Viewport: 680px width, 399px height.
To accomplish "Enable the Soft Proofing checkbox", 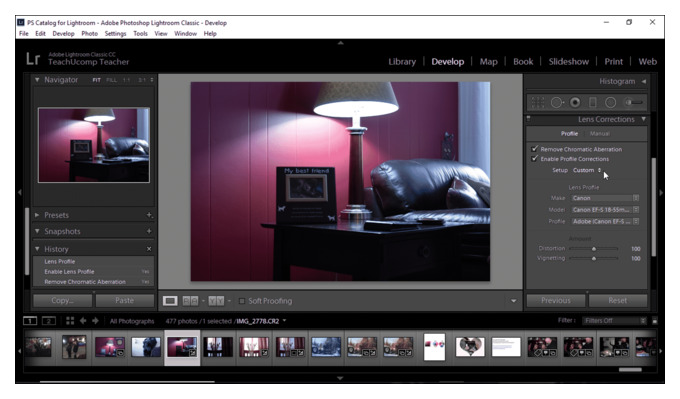I will tap(242, 301).
